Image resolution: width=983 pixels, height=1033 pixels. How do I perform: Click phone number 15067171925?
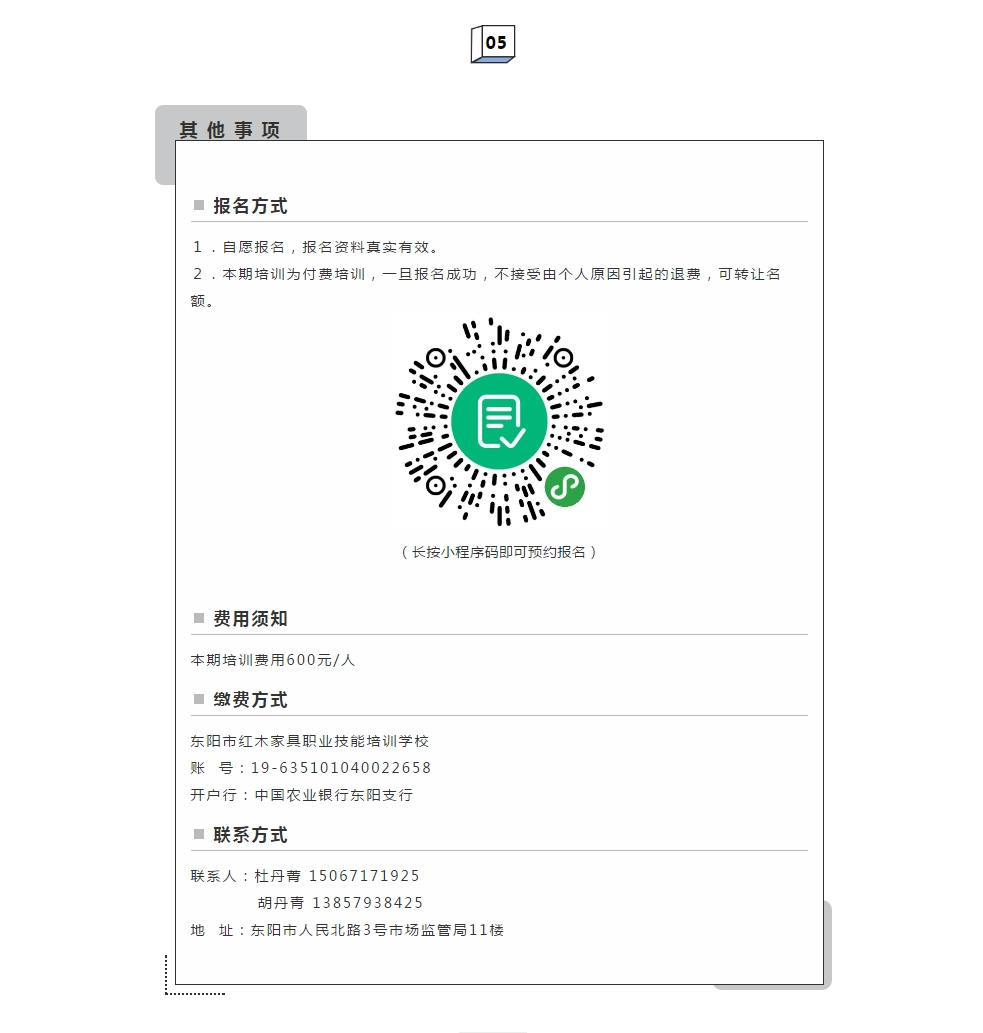click(364, 876)
